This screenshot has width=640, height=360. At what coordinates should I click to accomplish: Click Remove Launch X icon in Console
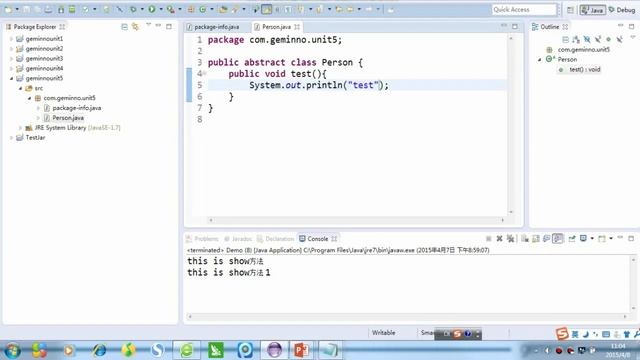click(499, 239)
